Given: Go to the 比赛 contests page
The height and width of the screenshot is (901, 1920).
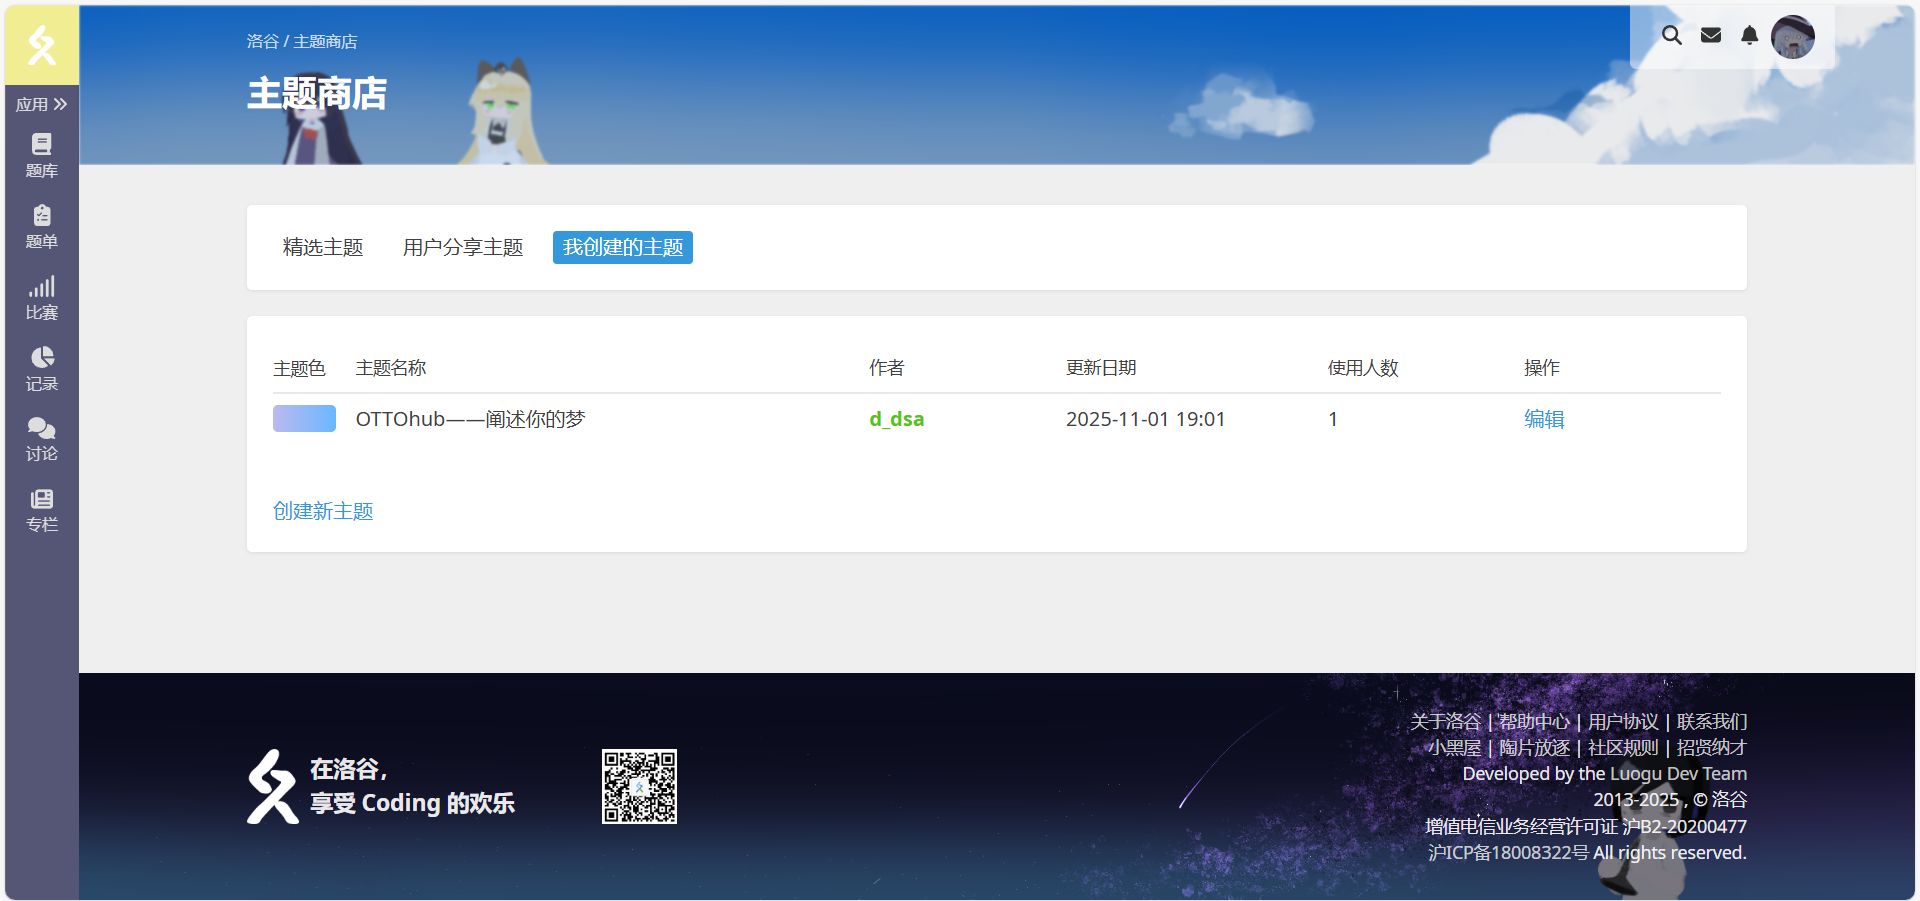Looking at the screenshot, I should tap(42, 298).
